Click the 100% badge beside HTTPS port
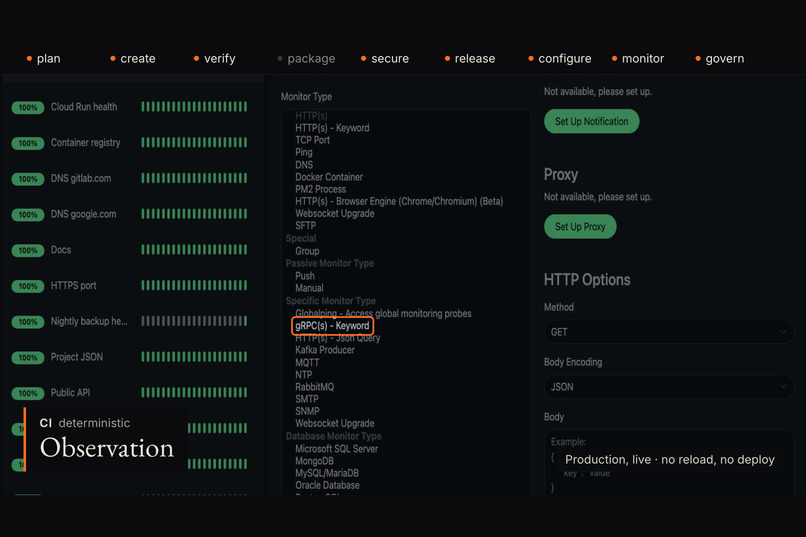This screenshot has width=806, height=537. coord(28,286)
